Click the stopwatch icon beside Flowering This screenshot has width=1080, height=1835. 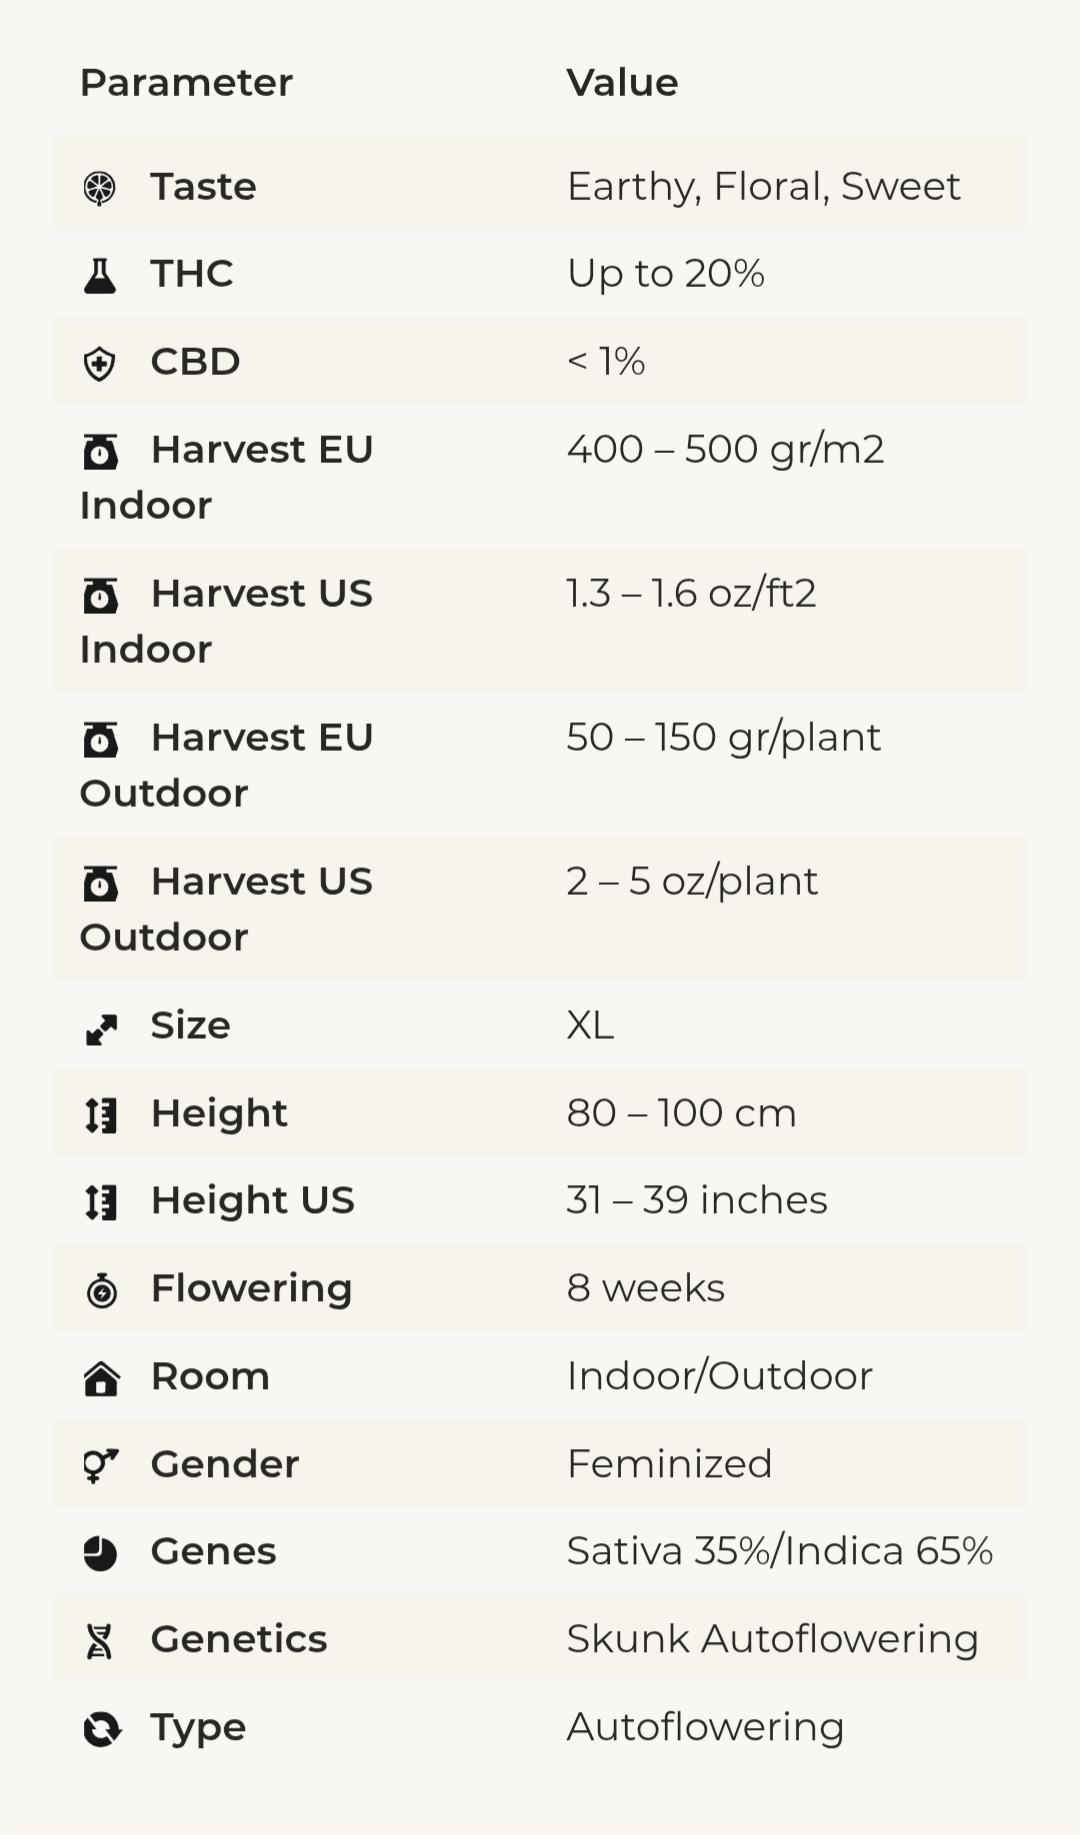101,1290
